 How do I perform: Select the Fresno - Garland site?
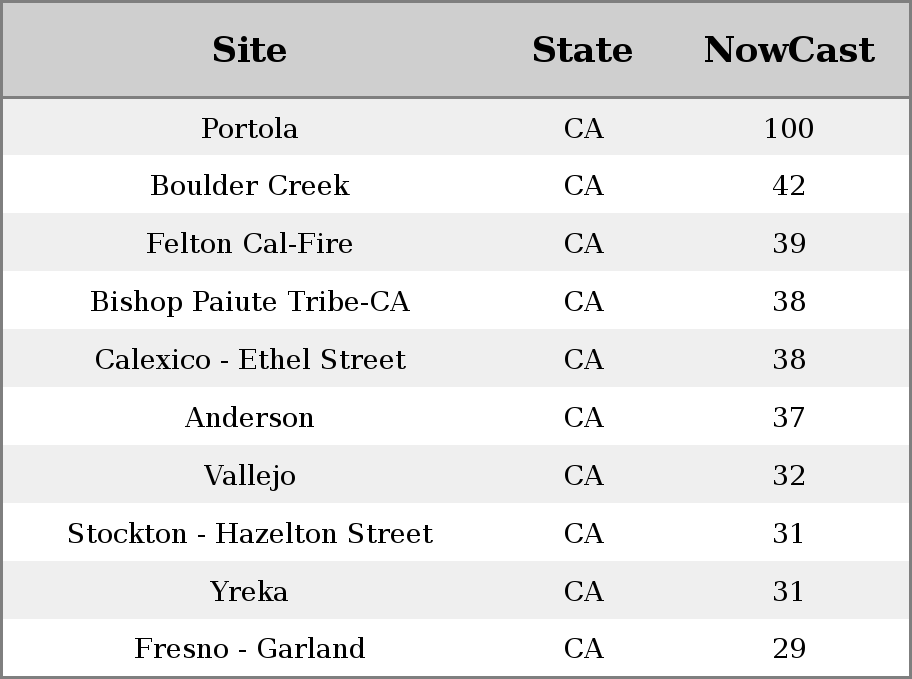[x=250, y=648]
